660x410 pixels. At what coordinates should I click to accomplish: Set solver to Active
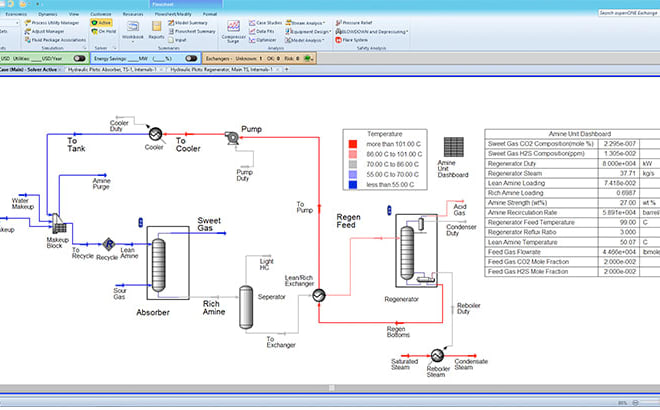tap(101, 23)
